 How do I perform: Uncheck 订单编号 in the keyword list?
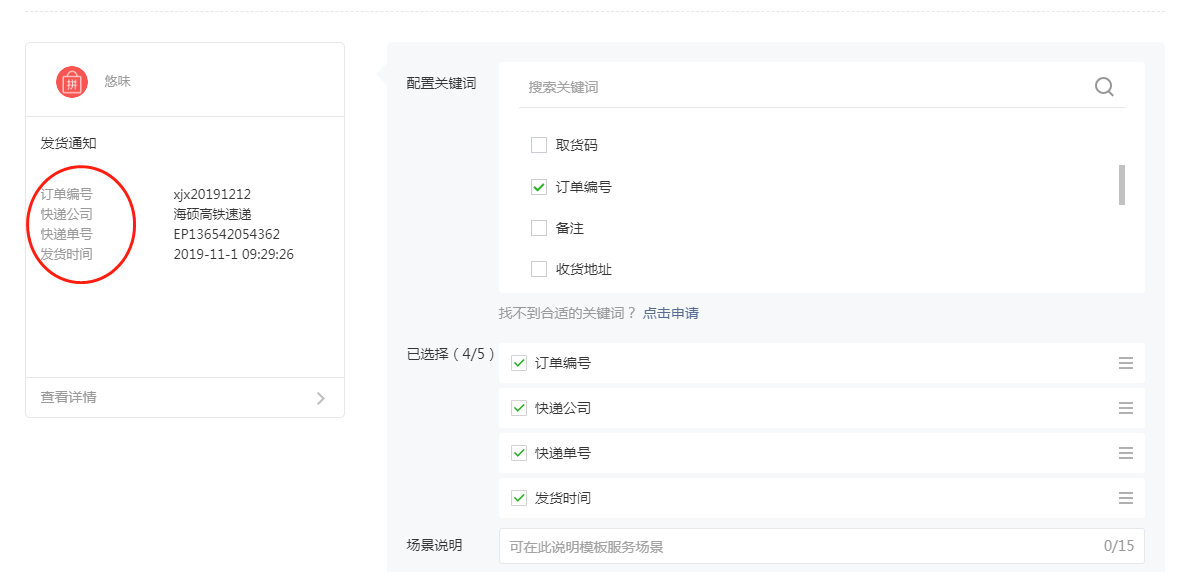[539, 187]
